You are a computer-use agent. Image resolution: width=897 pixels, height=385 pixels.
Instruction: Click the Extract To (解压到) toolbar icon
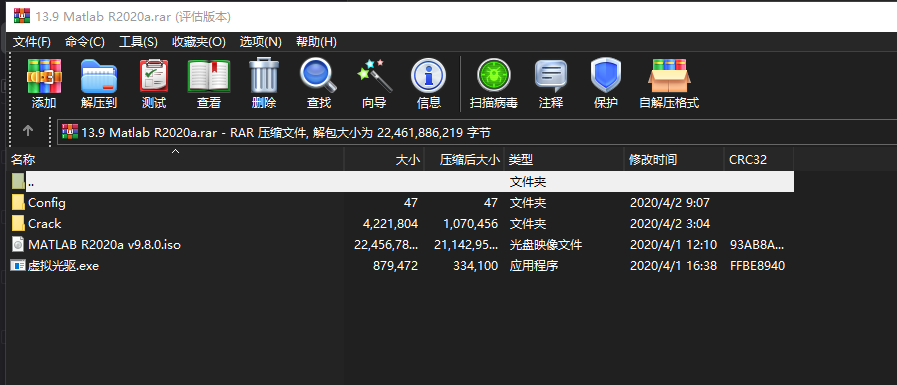[x=99, y=76]
